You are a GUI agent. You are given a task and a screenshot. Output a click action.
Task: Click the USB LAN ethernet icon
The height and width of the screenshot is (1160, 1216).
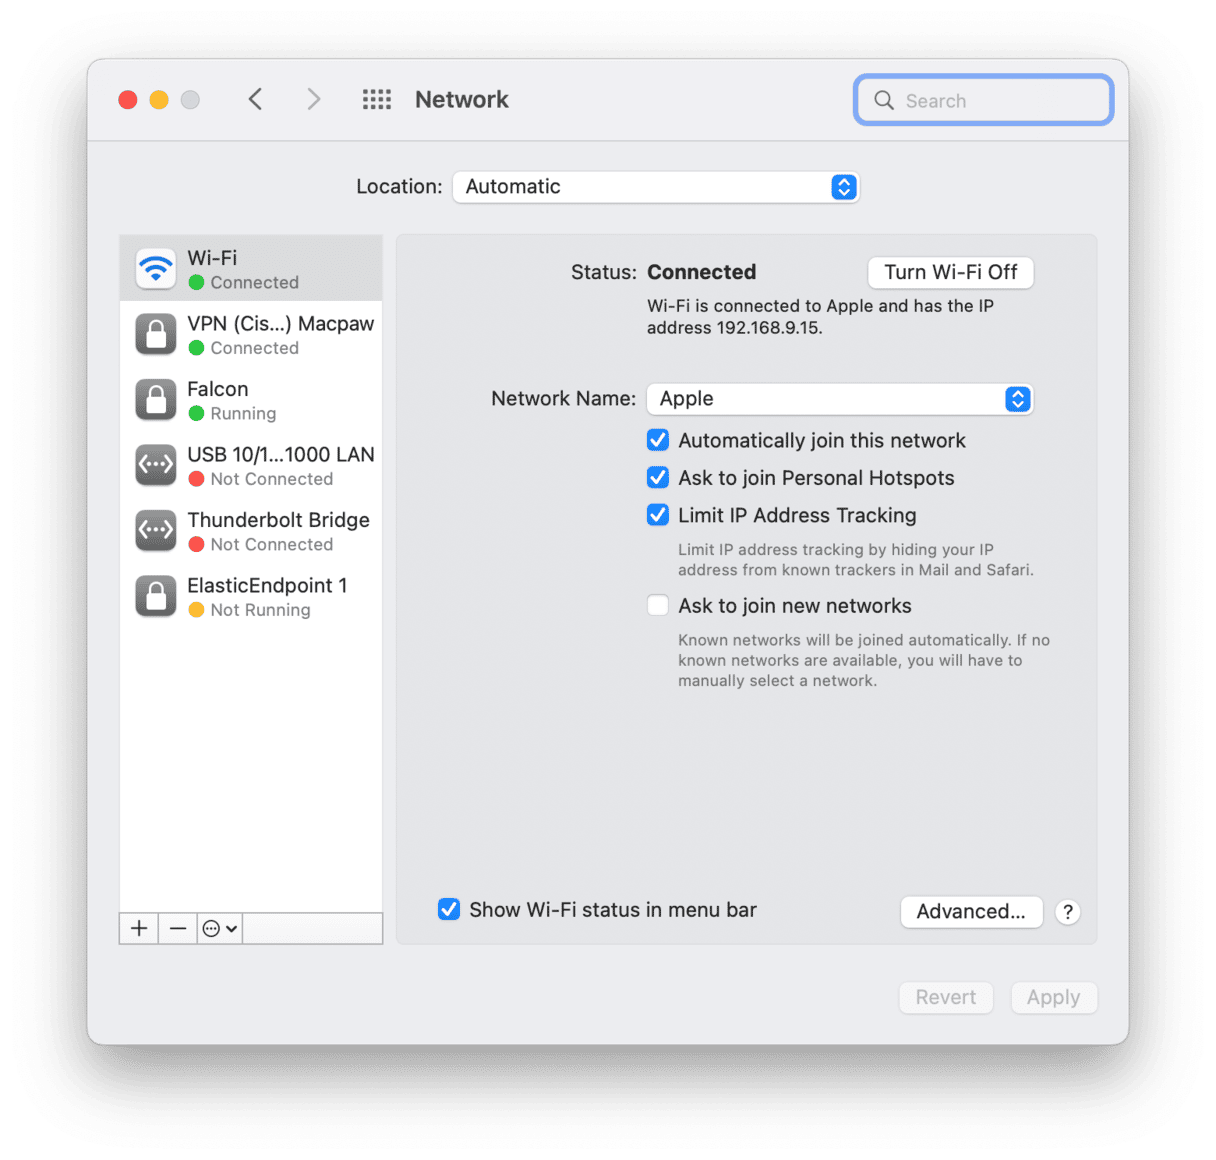156,464
